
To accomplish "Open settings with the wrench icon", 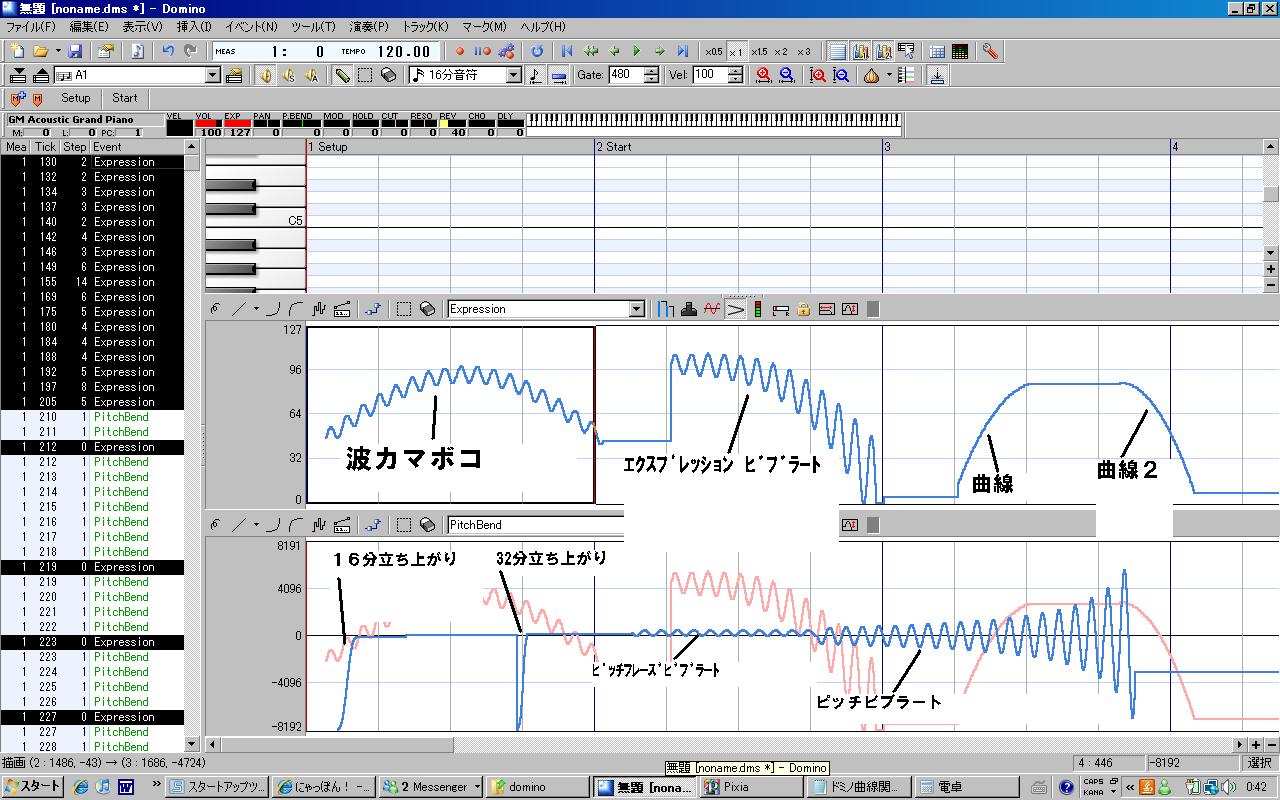I will click(x=990, y=51).
